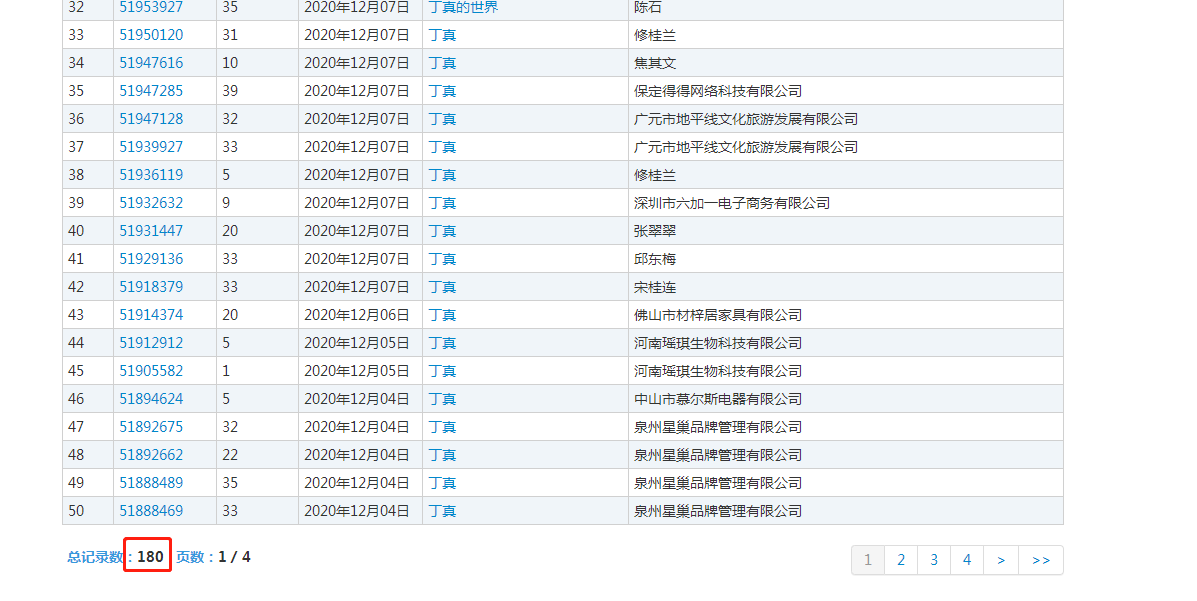Go to page 4 of results
The image size is (1197, 601).
coord(966,560)
